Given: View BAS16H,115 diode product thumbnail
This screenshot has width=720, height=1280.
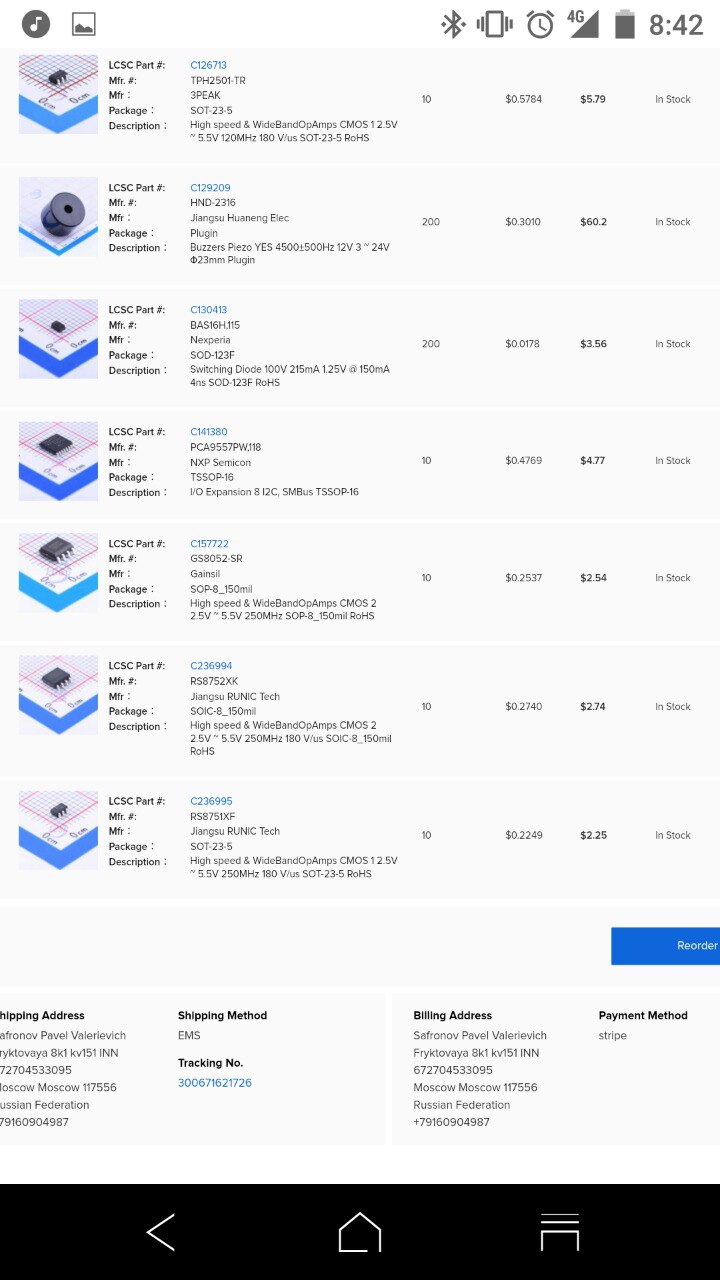Looking at the screenshot, I should tap(58, 339).
